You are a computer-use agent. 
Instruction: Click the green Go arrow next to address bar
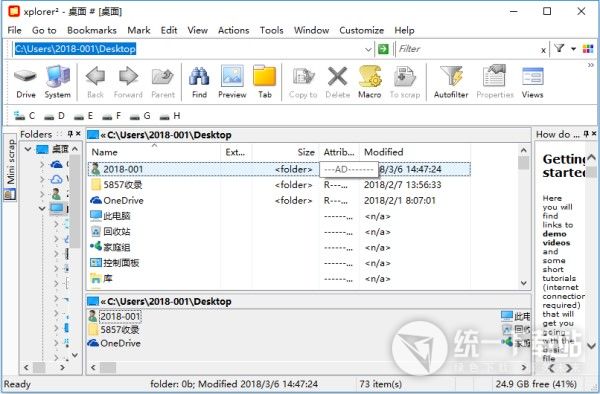click(383, 49)
